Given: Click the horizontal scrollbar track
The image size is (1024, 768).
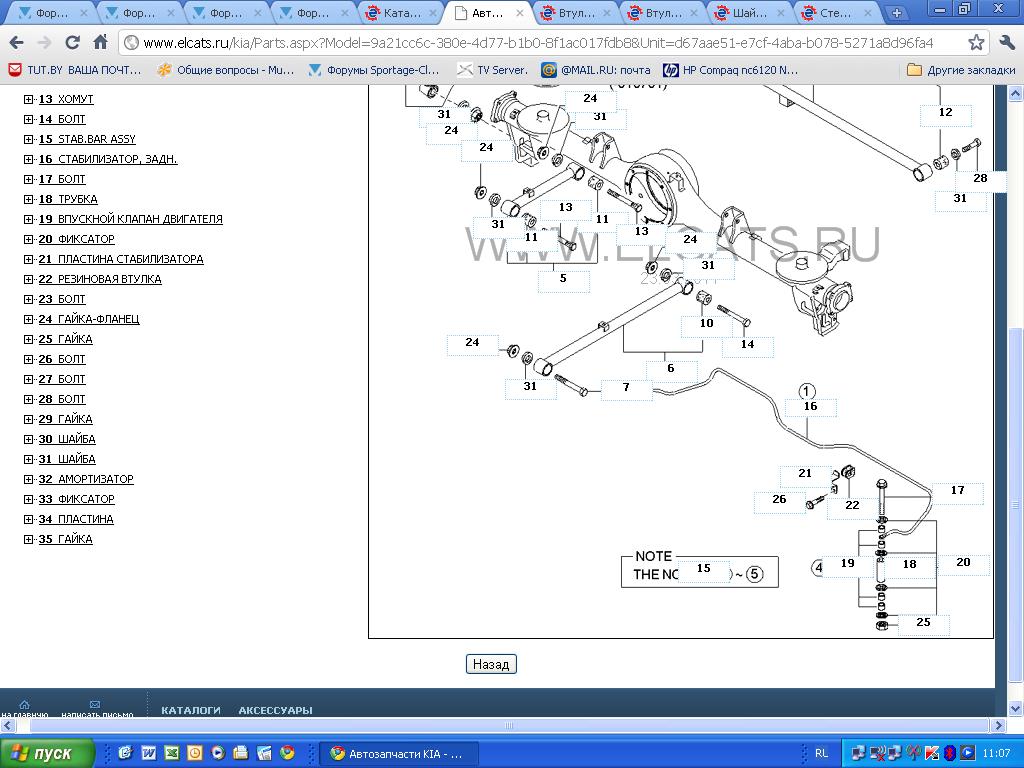Looking at the screenshot, I should (x=700, y=725).
